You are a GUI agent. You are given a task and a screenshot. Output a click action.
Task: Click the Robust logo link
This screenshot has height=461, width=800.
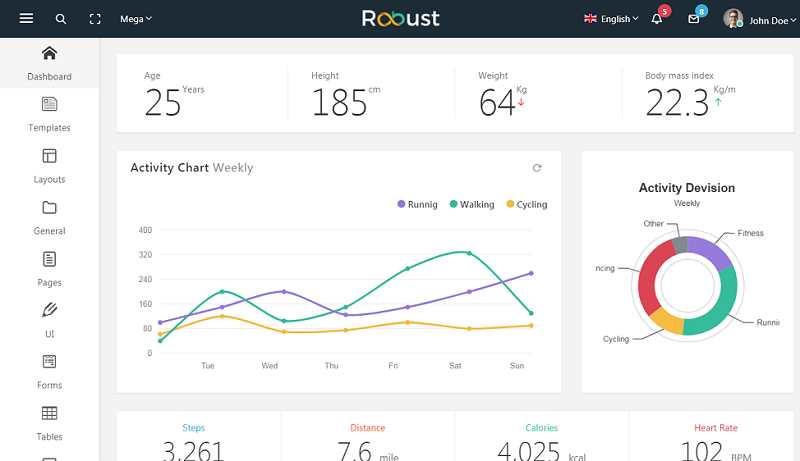401,18
